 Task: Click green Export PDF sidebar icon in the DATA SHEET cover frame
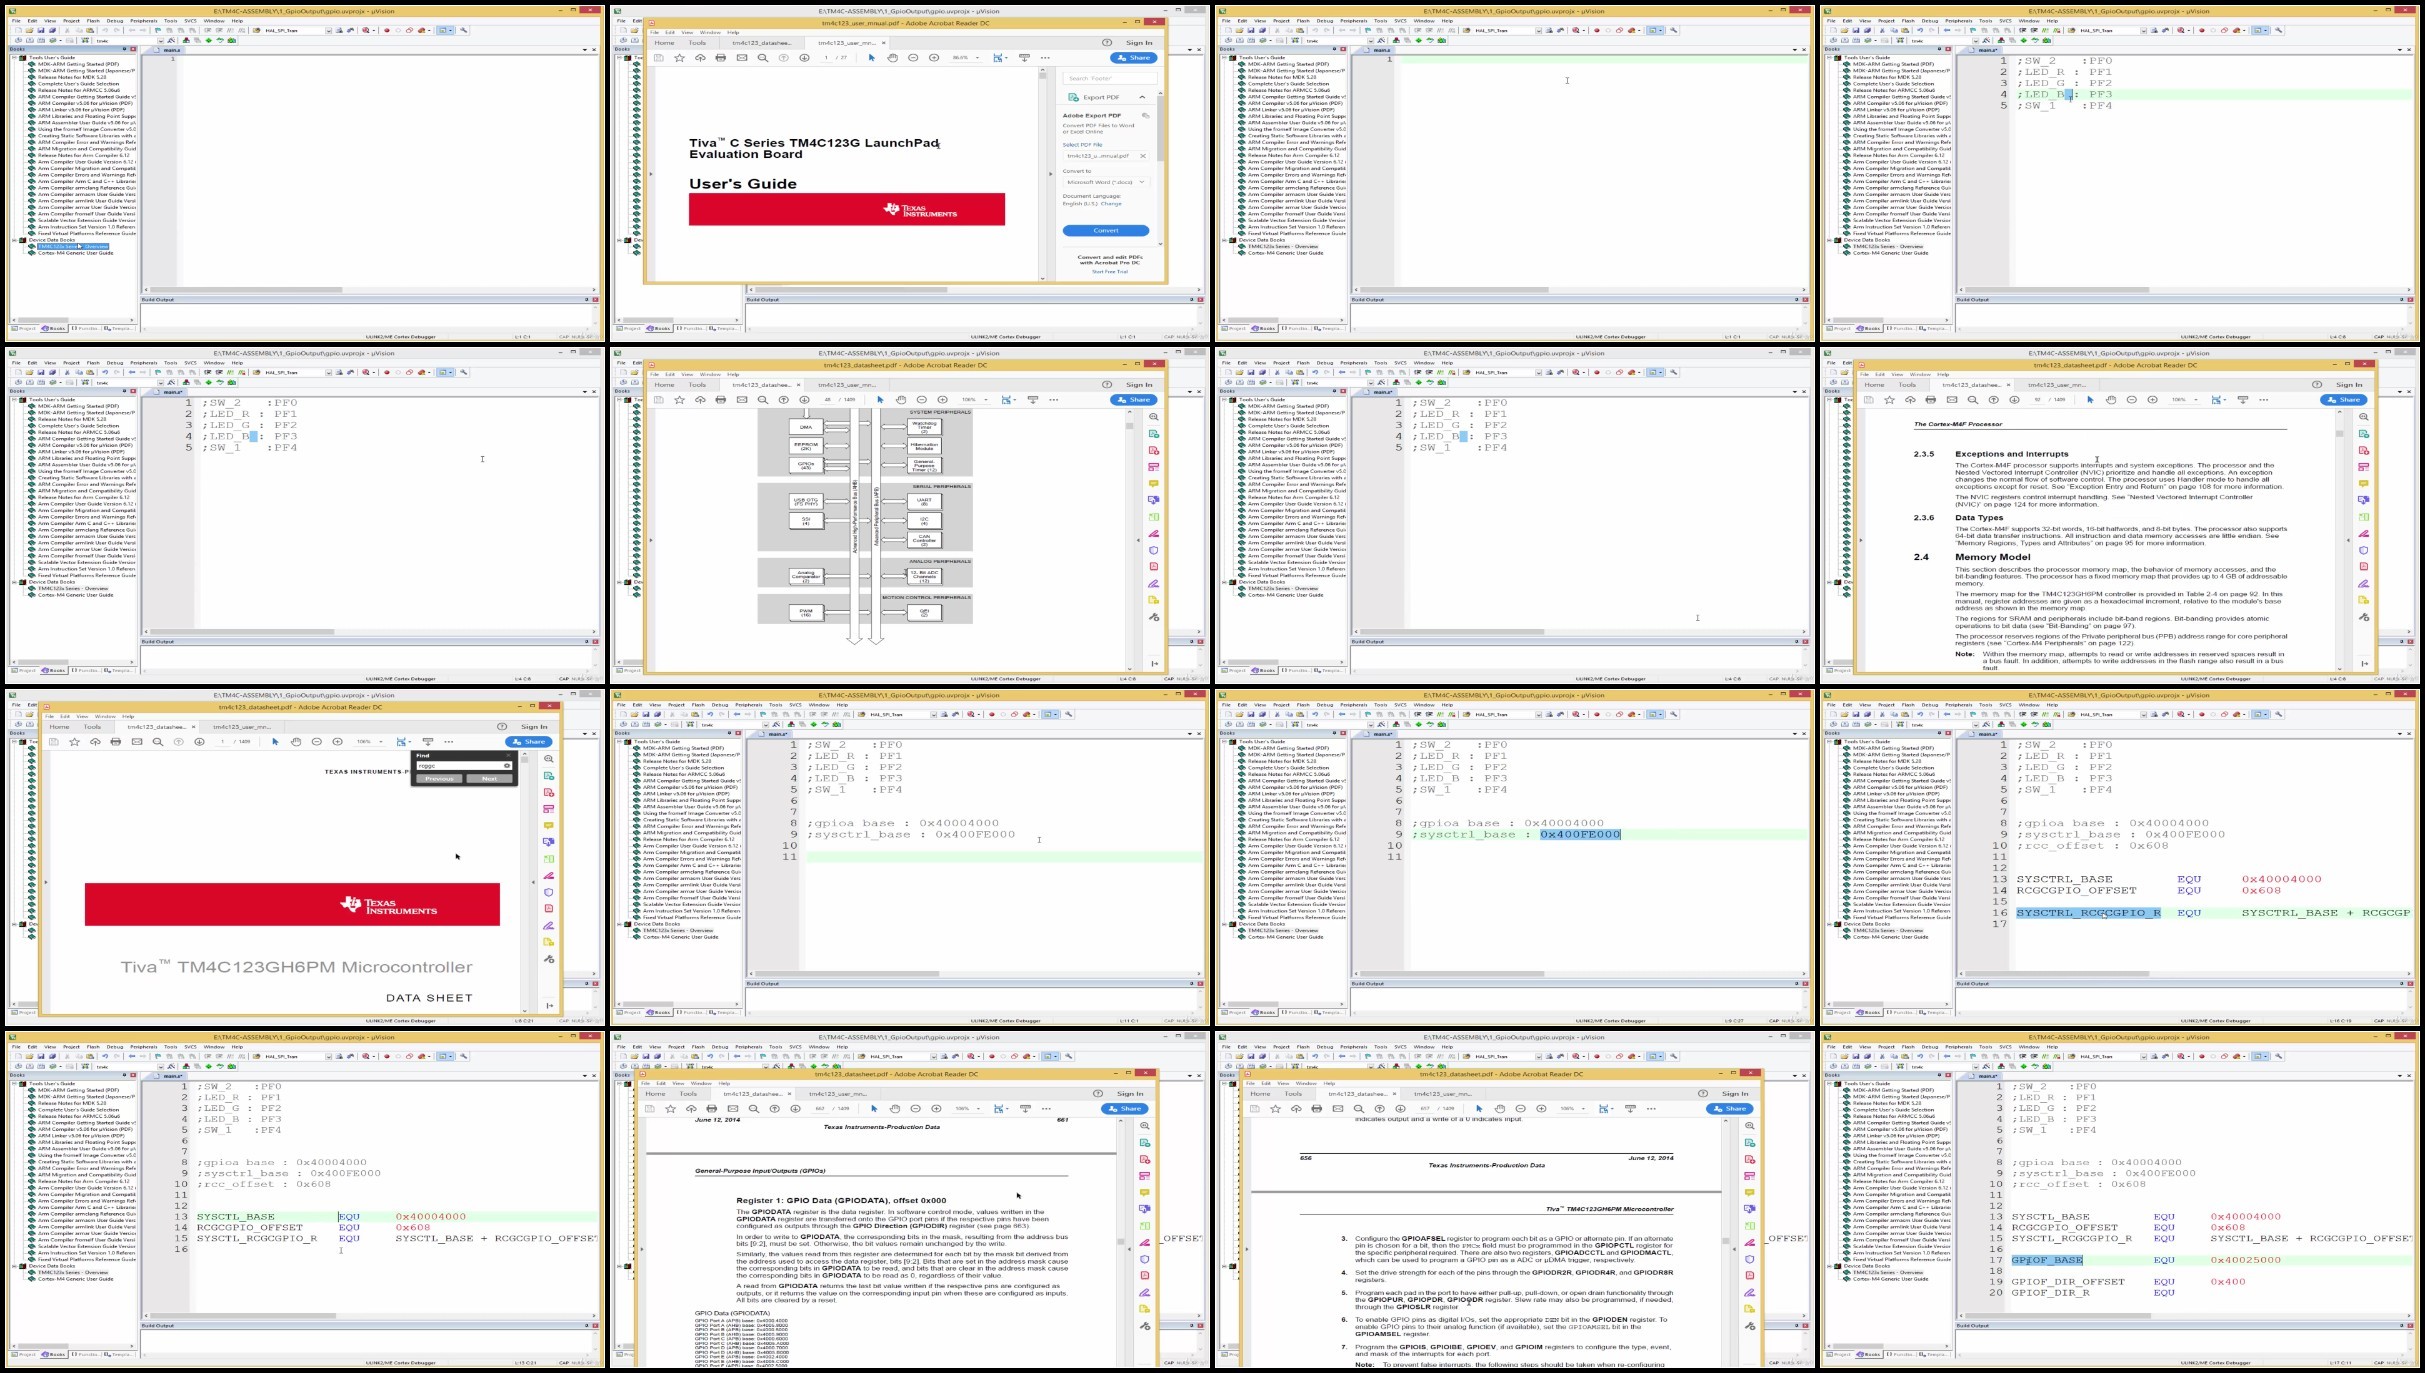tap(549, 776)
